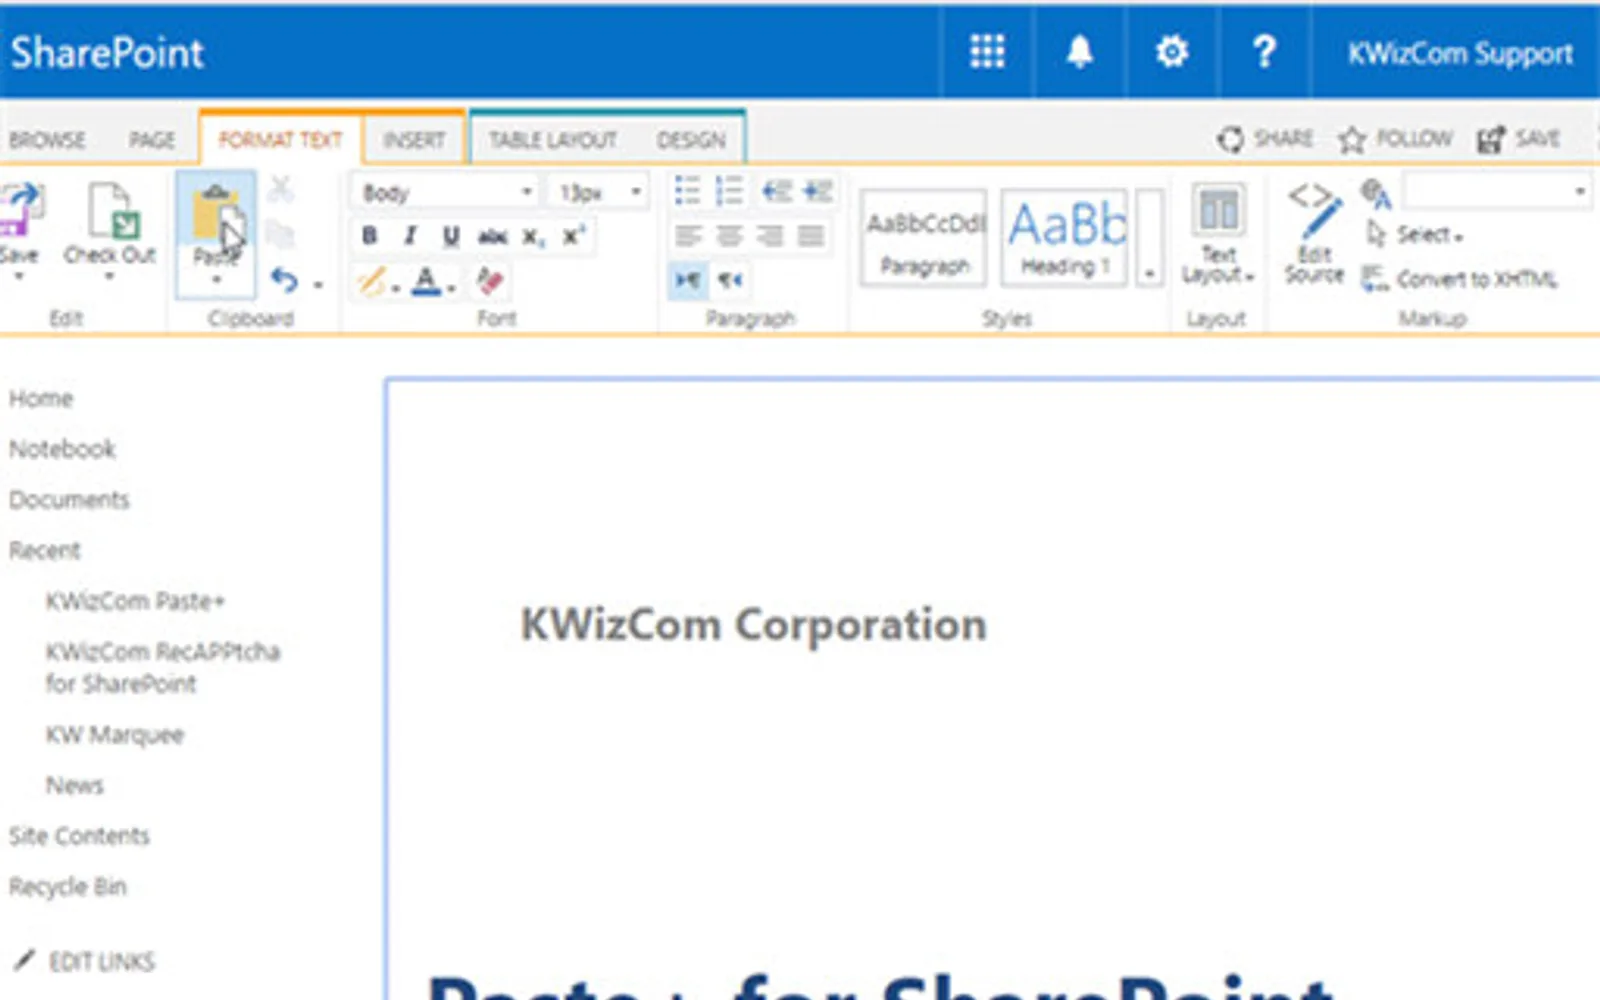Open the help question mark
The image size is (1600, 1000).
click(1264, 51)
